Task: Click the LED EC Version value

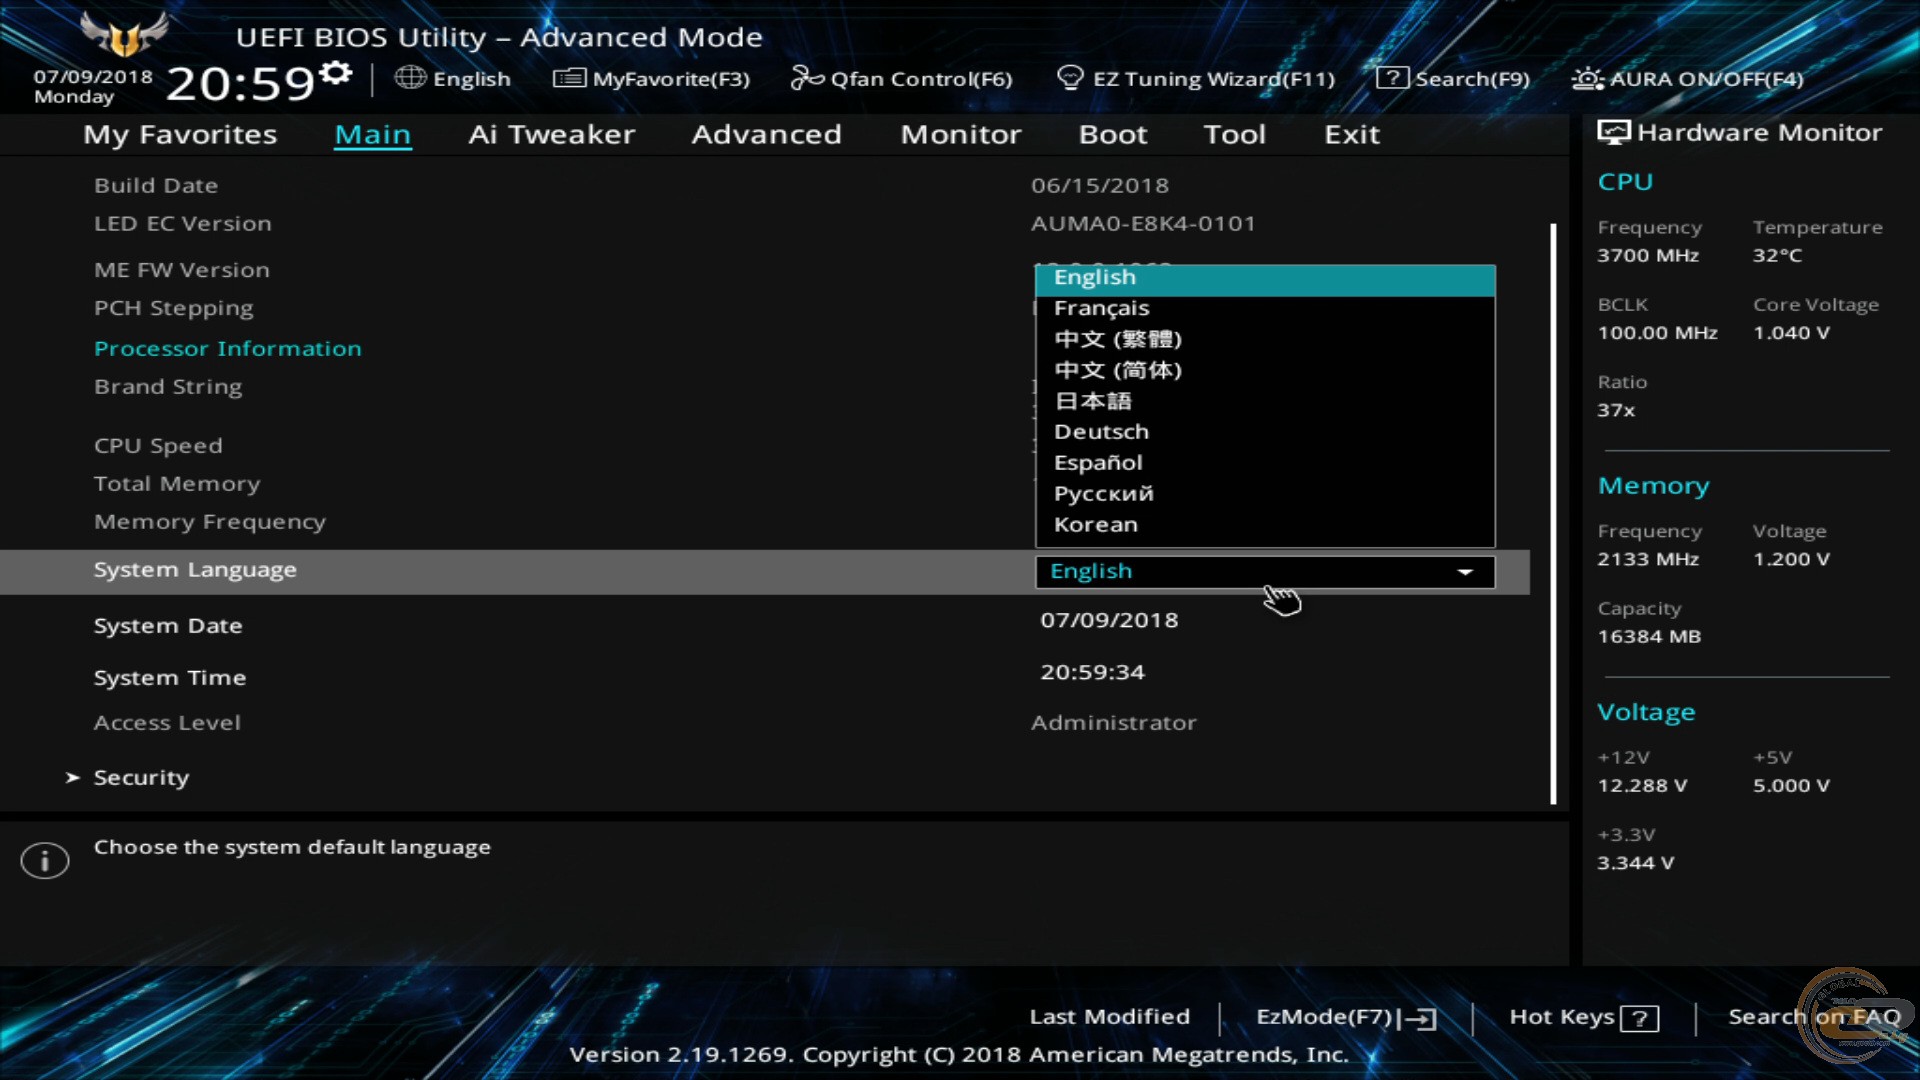Action: pyautogui.click(x=1143, y=224)
